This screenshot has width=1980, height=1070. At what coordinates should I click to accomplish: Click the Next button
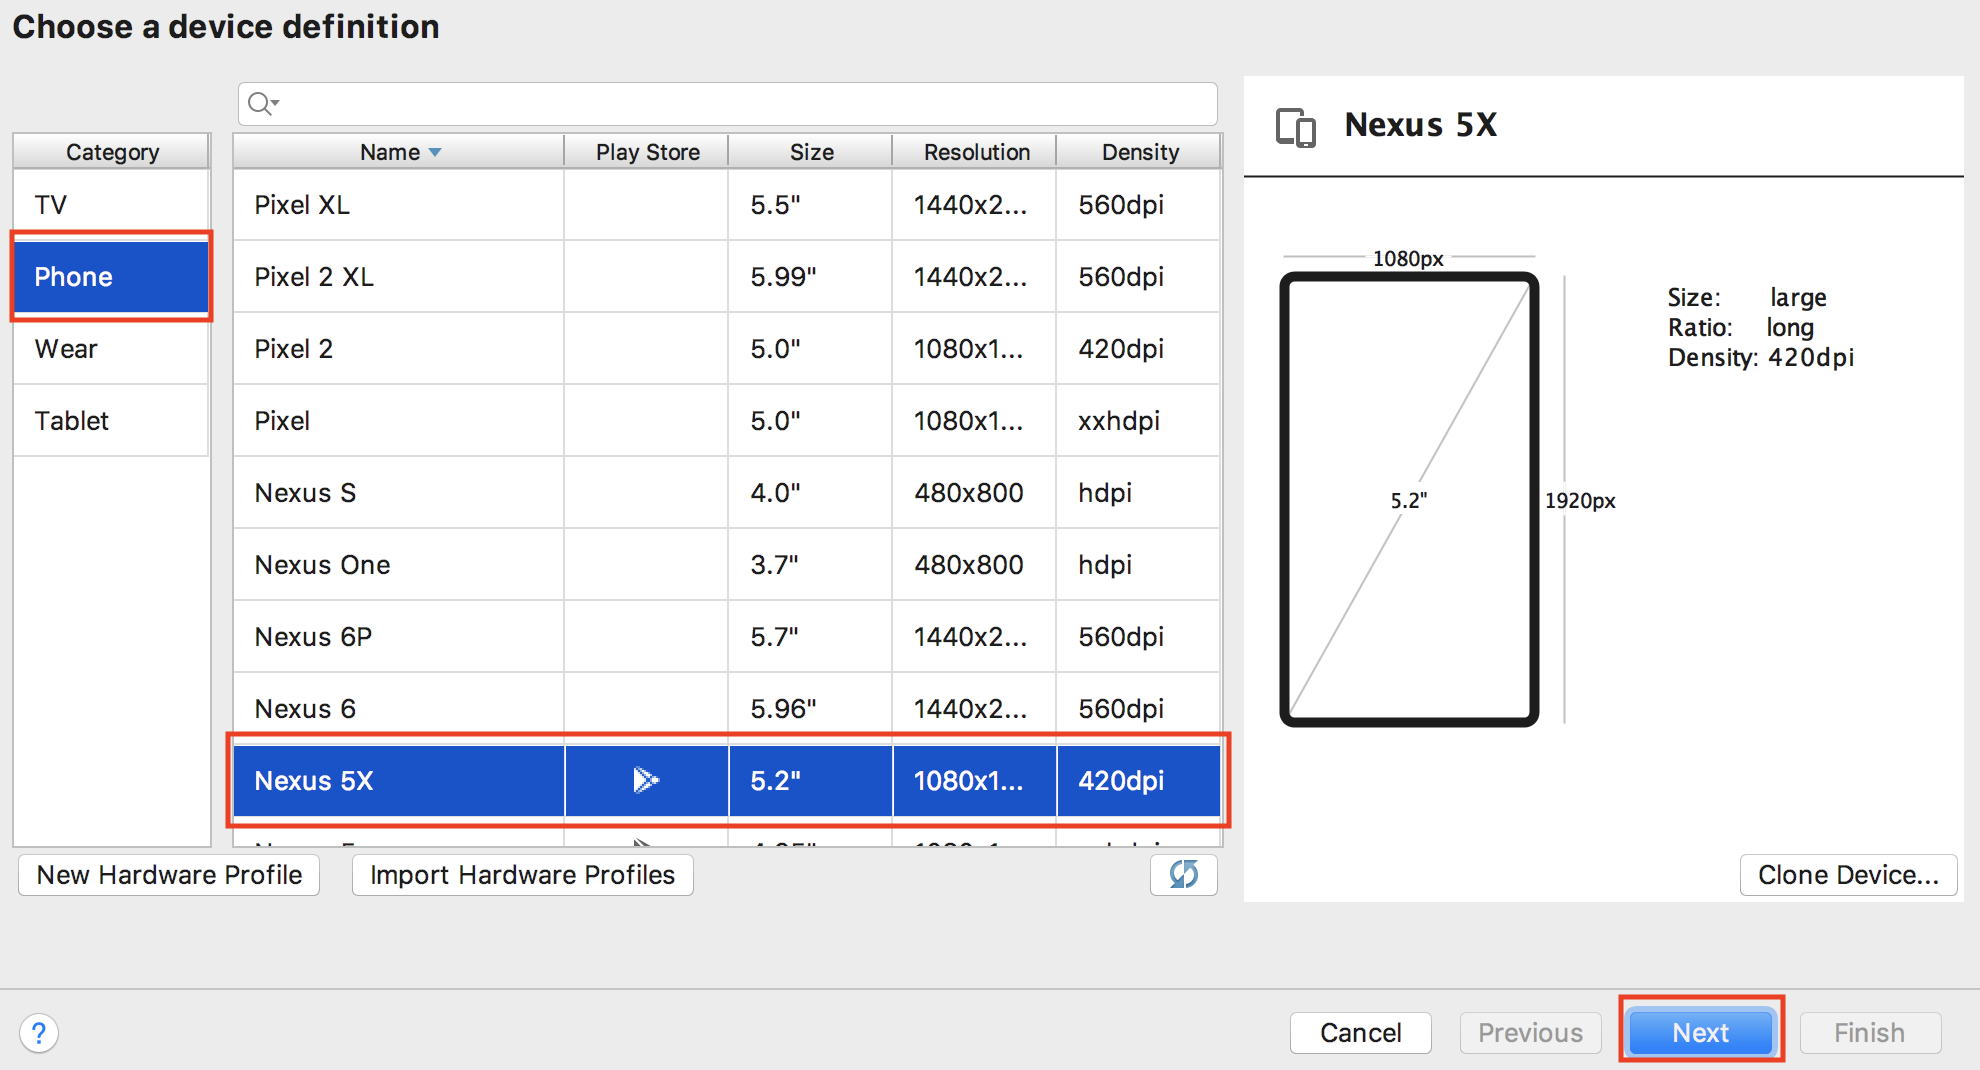click(1701, 1032)
